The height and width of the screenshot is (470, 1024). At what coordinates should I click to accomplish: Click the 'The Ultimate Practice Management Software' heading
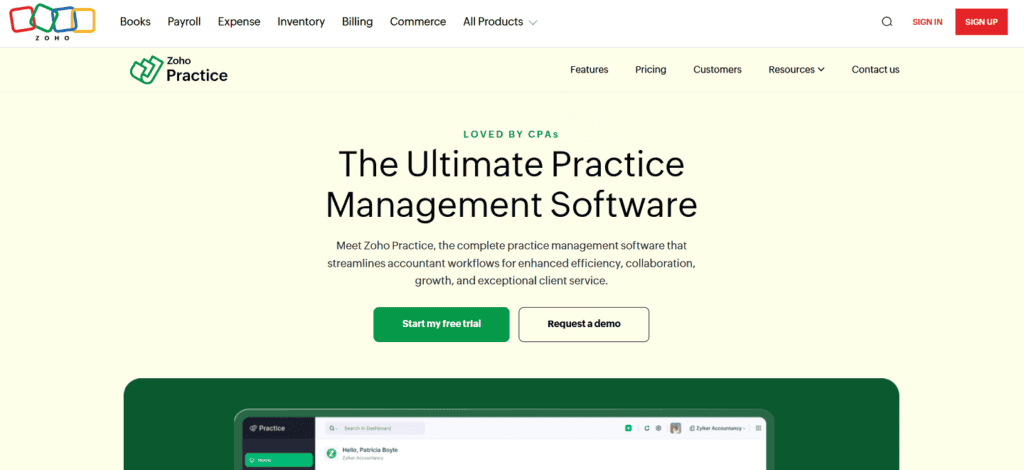[511, 185]
